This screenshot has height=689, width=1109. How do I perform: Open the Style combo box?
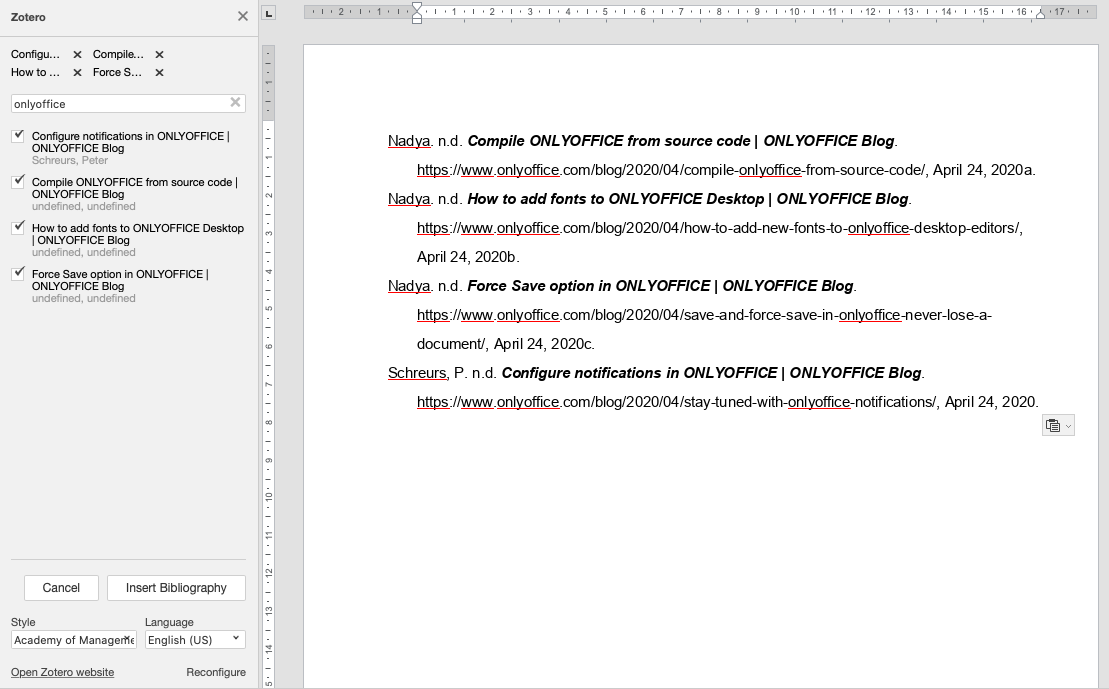[74, 639]
